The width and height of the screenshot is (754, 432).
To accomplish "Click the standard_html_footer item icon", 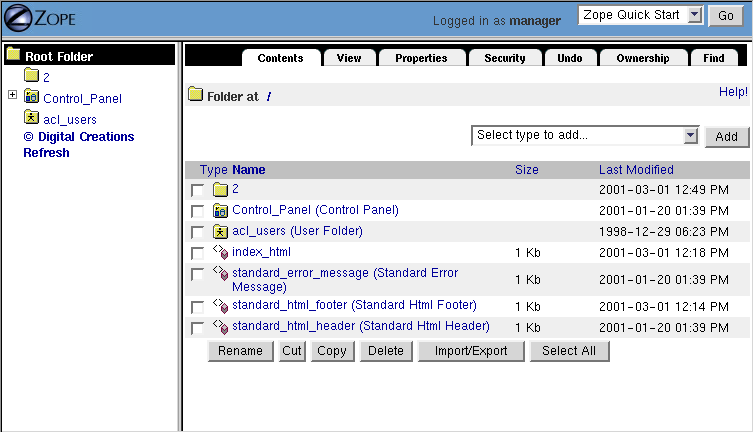I will tap(221, 306).
